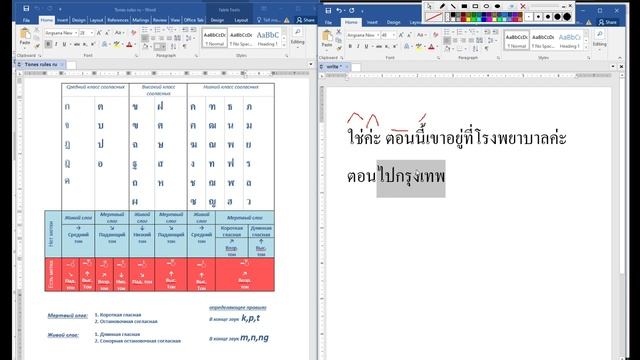
Task: Apply Heading 1 style in Tones rules window
Action: 268,38
